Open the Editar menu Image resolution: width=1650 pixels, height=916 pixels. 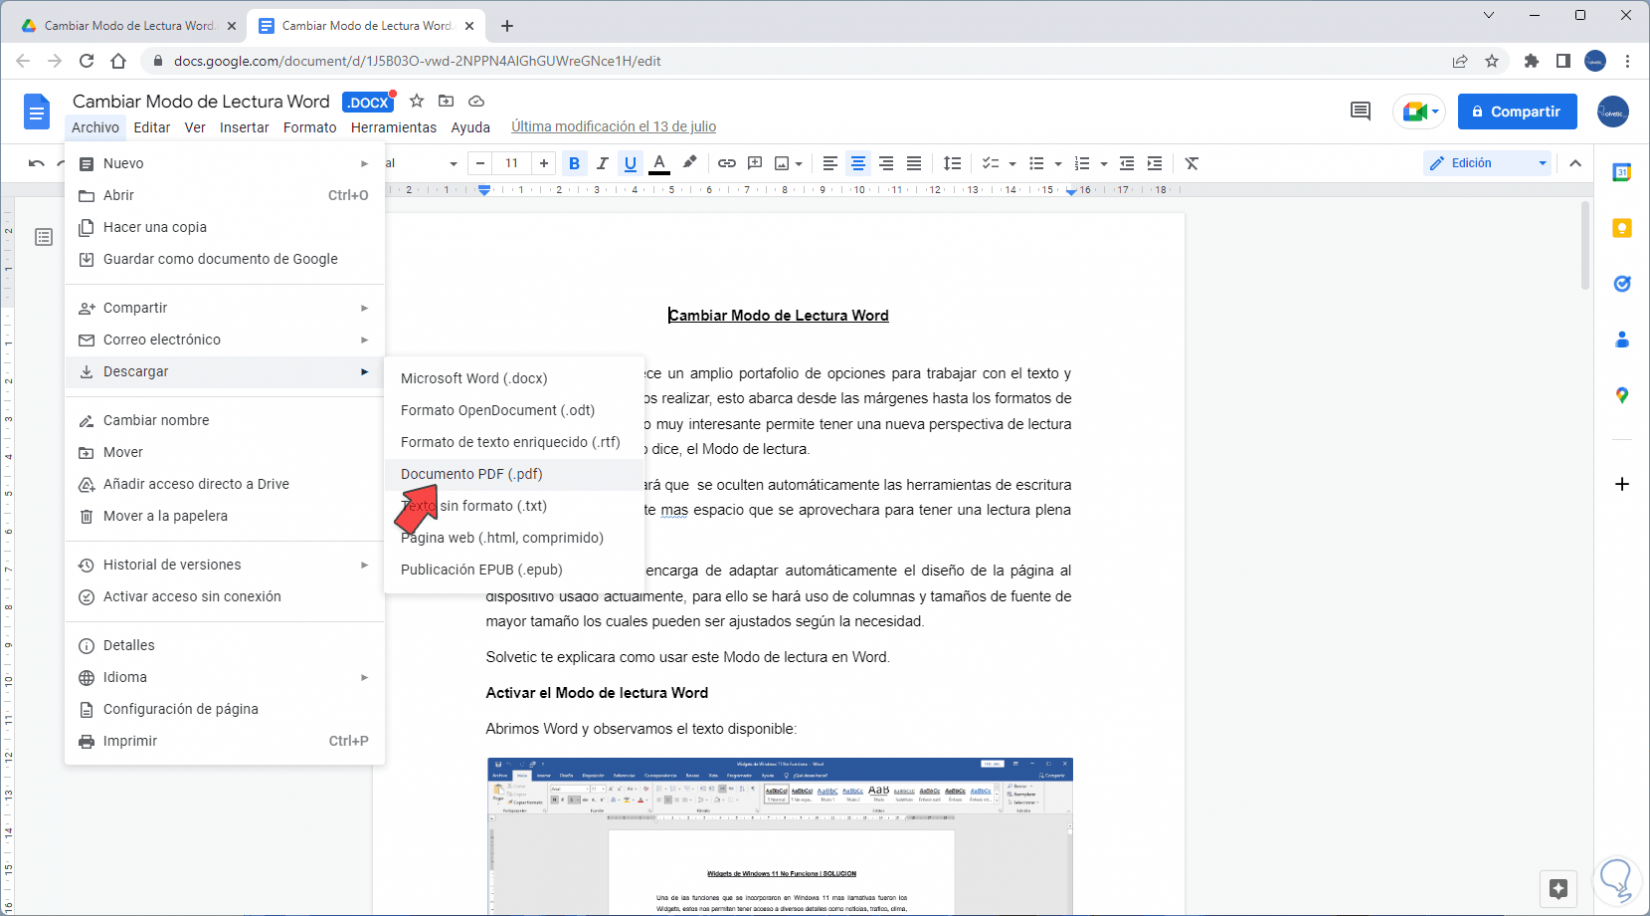coord(152,127)
